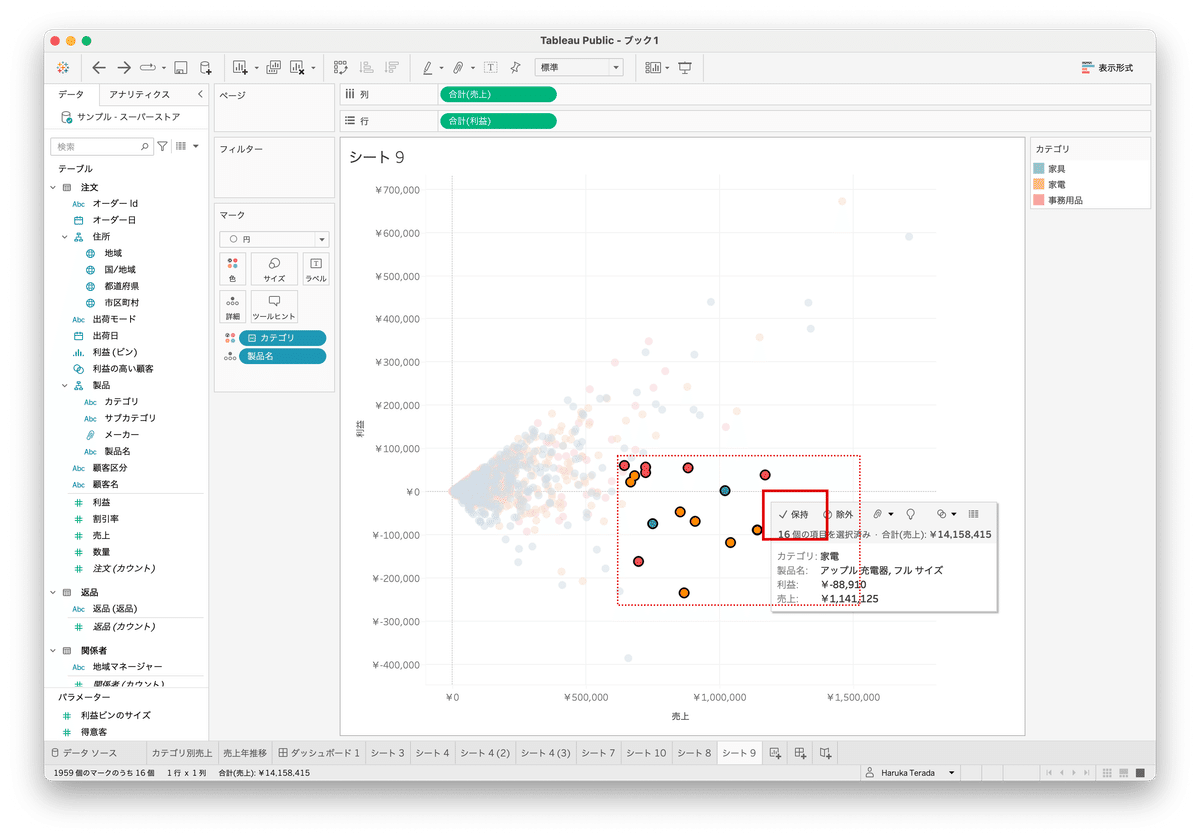Open the Tooltip mark card
Image resolution: width=1200 pixels, height=839 pixels.
pos(274,307)
